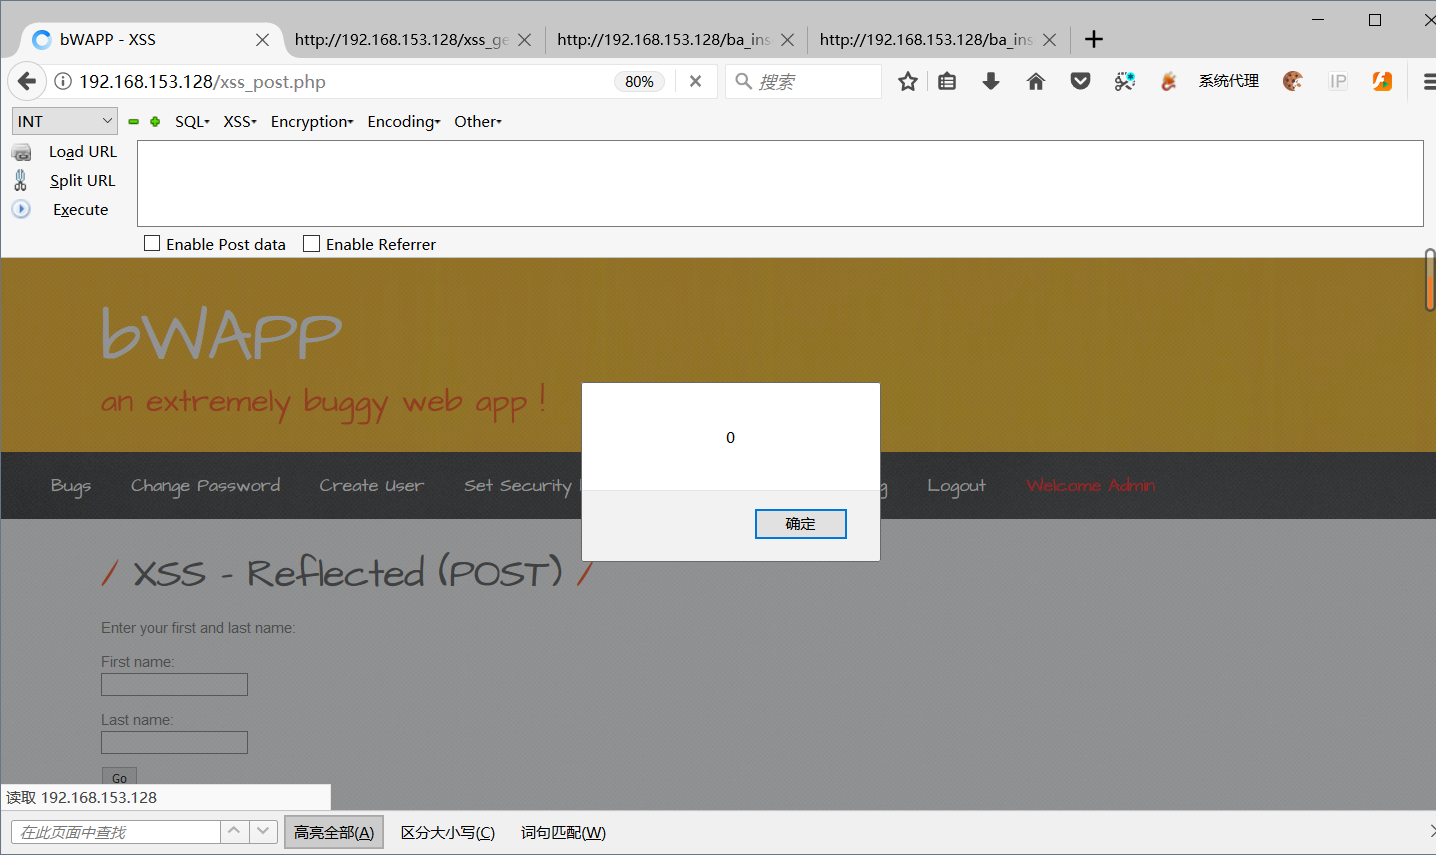Save page to Pocket icon
The image size is (1436, 855).
coord(1080,81)
